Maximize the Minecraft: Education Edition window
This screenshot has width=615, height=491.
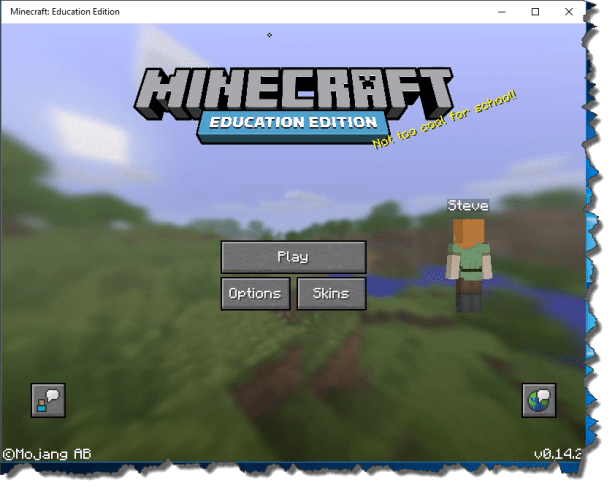click(535, 12)
